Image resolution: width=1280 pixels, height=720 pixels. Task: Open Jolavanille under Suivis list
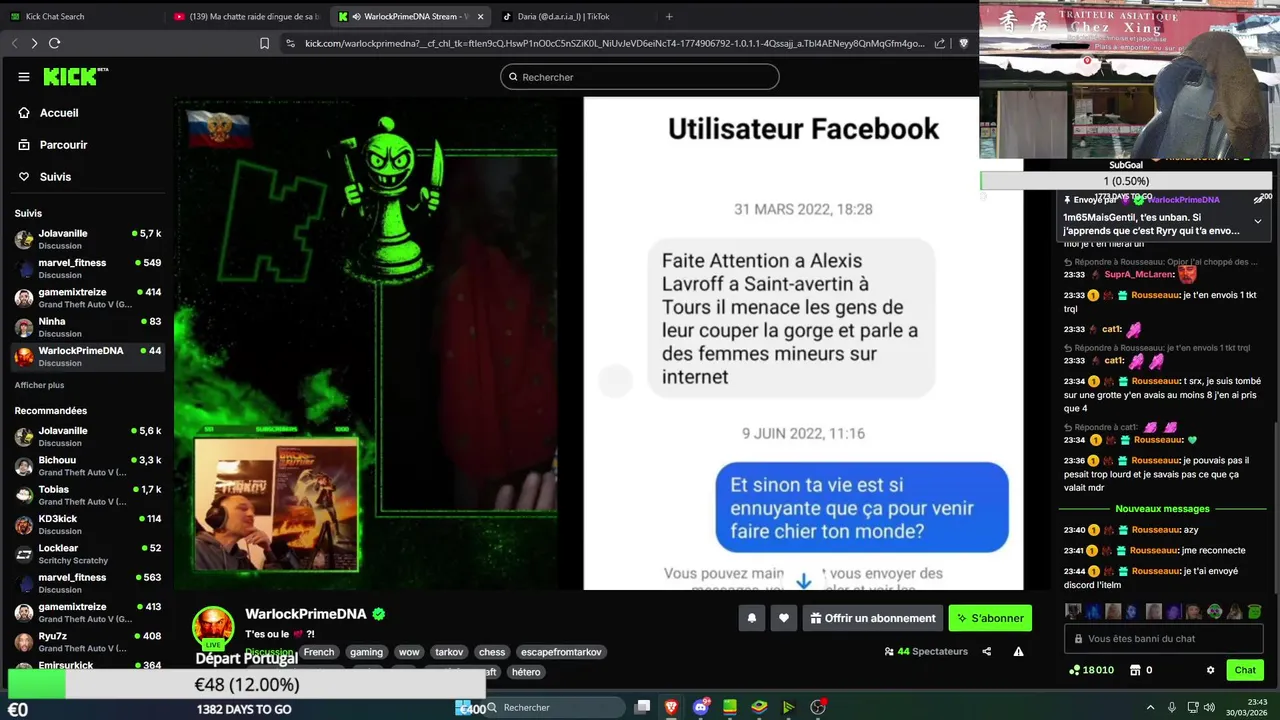point(88,239)
